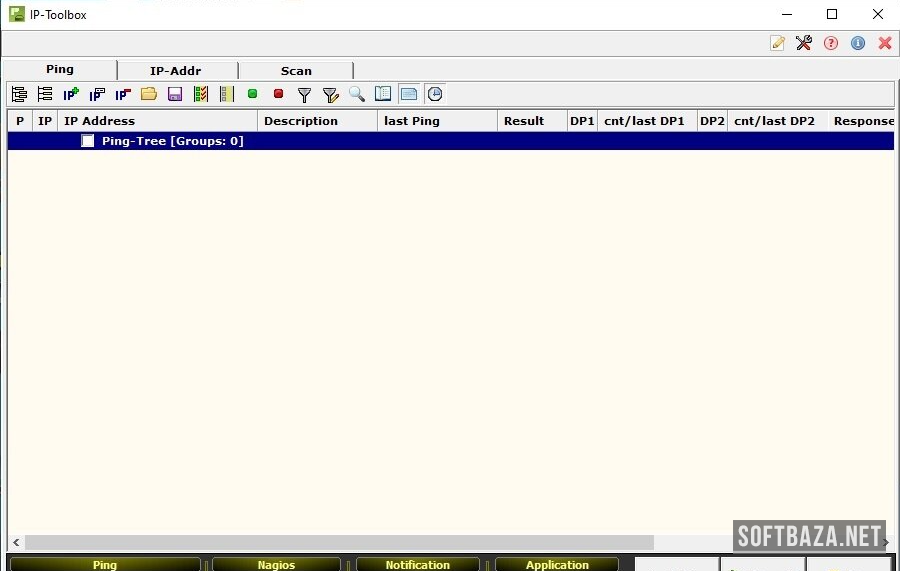Stop pinging with the red button icon
This screenshot has height=571, width=900.
click(x=278, y=94)
